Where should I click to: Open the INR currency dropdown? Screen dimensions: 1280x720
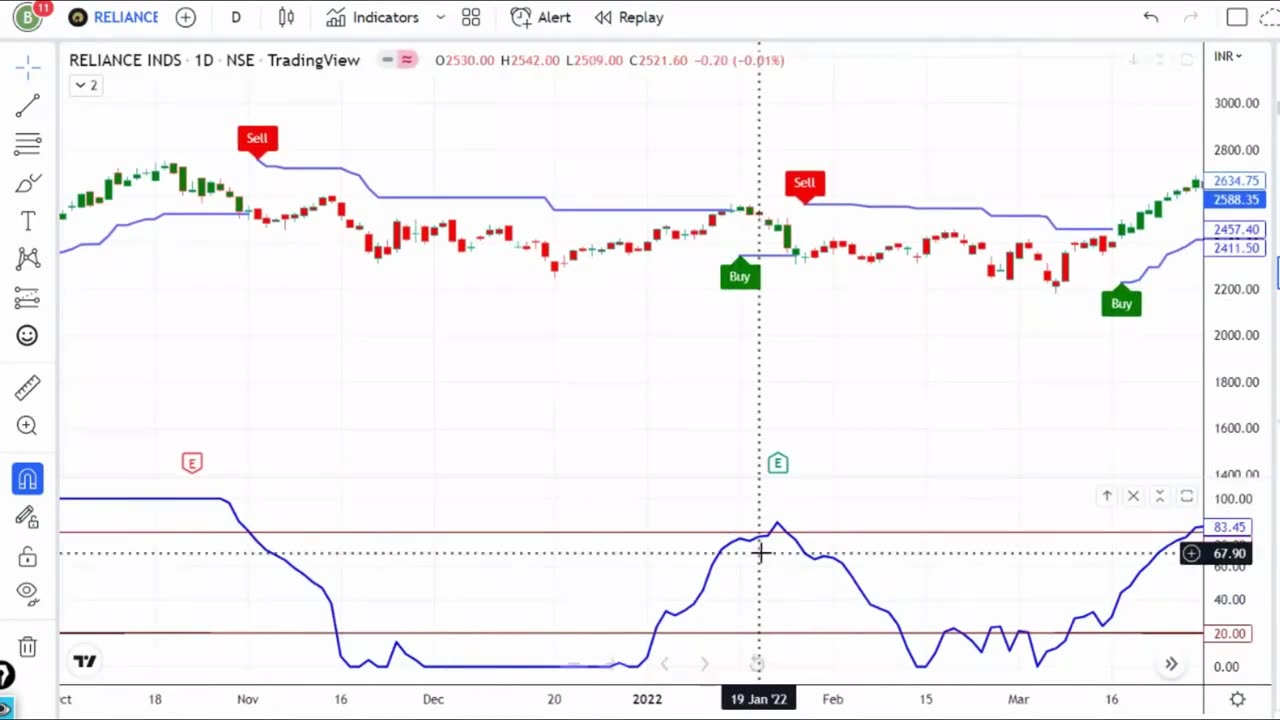[1227, 56]
